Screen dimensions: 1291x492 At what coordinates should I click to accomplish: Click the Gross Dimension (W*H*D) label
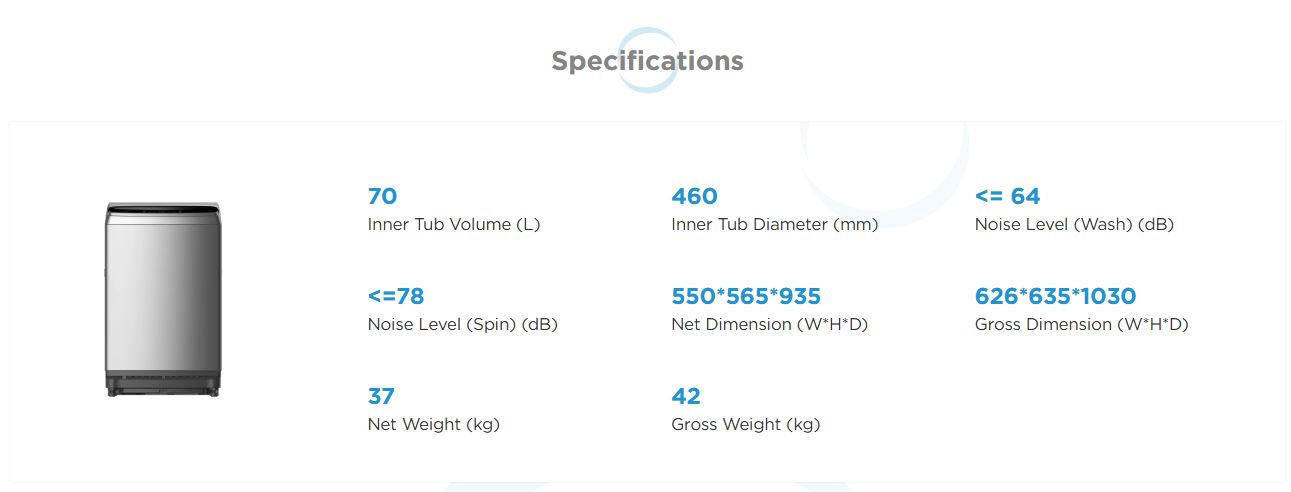point(1082,325)
